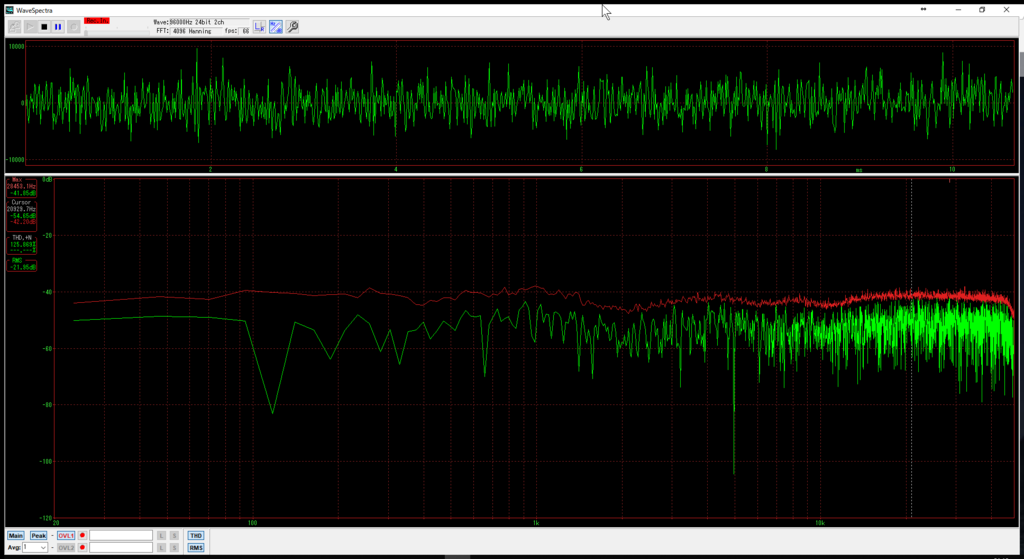
Task: Click the open file icon in toolbar
Action: point(14,27)
